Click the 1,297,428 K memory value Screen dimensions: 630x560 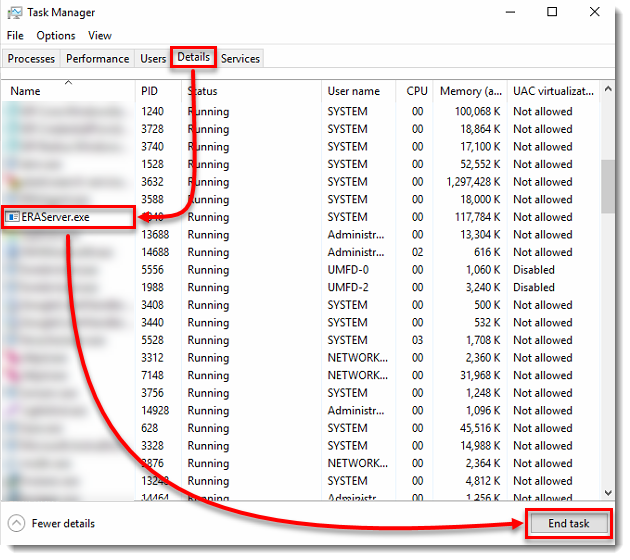tap(473, 182)
